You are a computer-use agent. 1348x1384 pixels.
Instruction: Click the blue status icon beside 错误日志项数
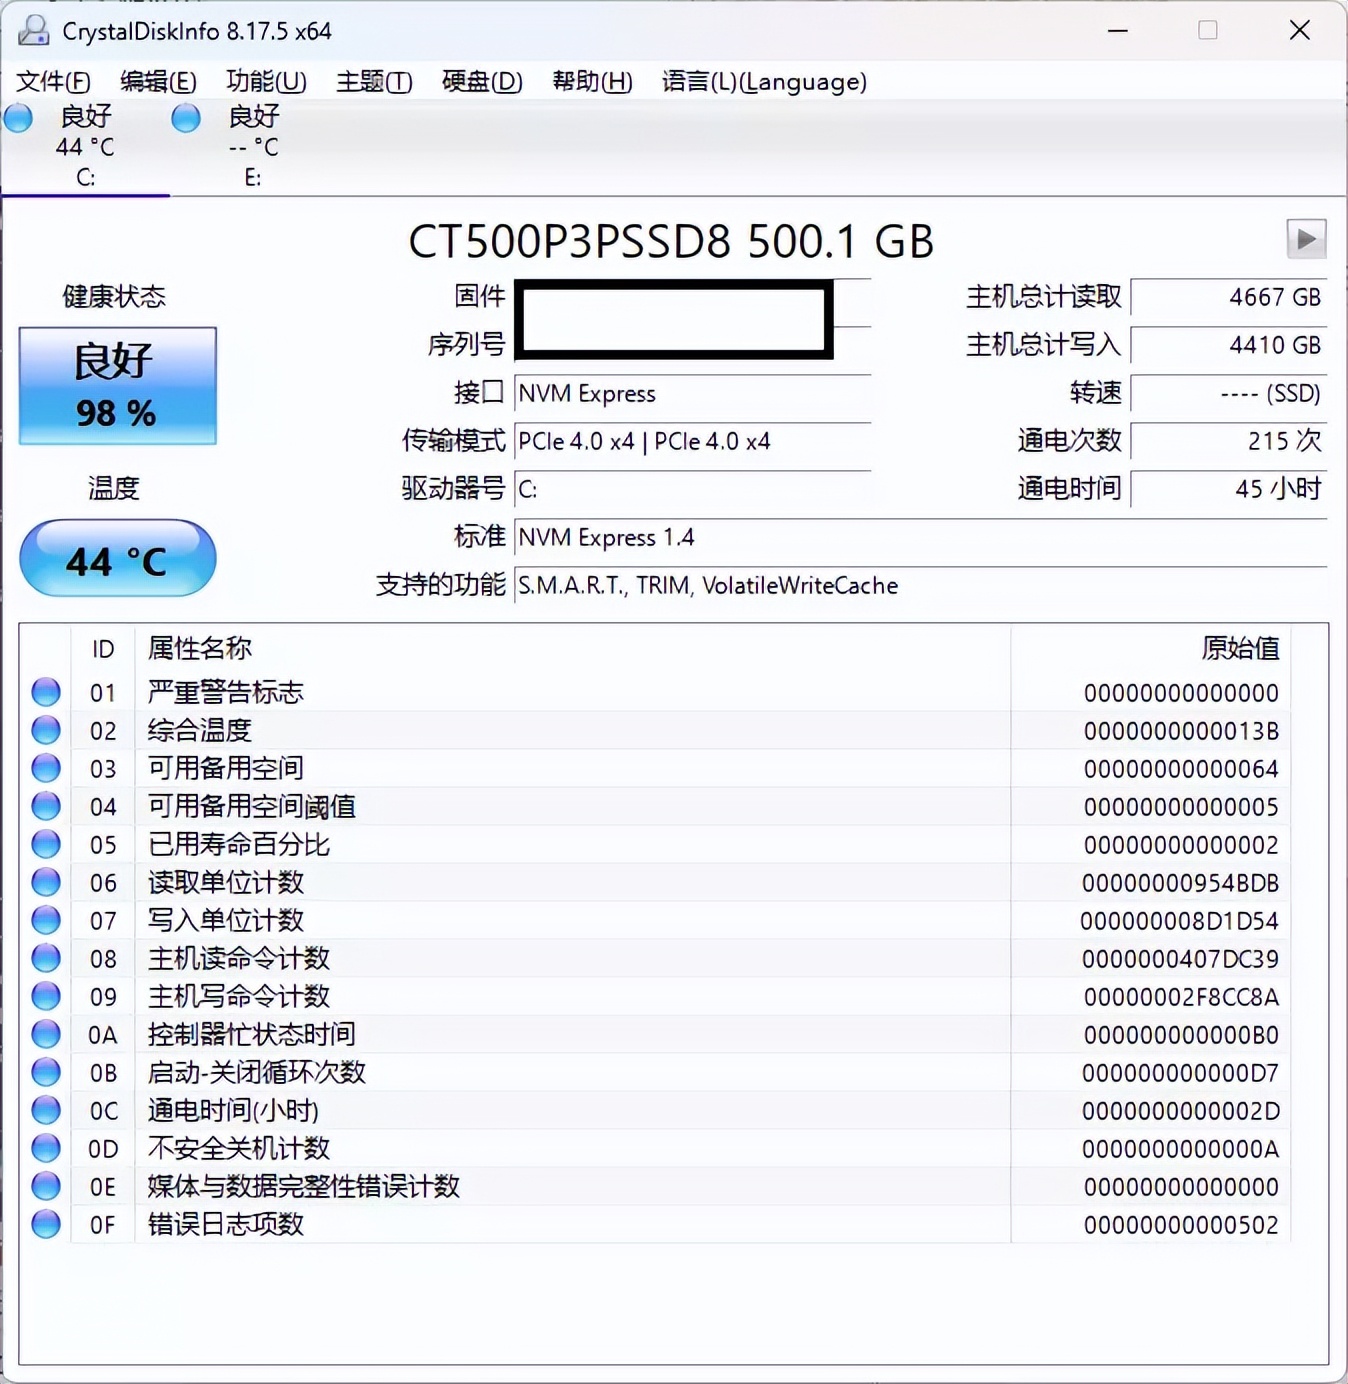pyautogui.click(x=45, y=1224)
